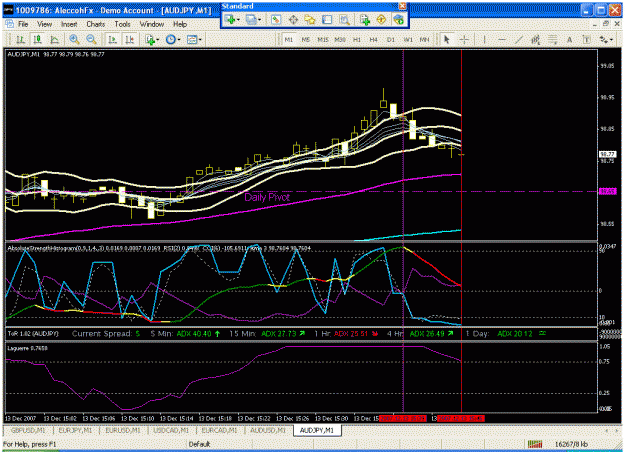Click the 16267/8 kb connection status
This screenshot has height=452, width=625.
point(571,444)
